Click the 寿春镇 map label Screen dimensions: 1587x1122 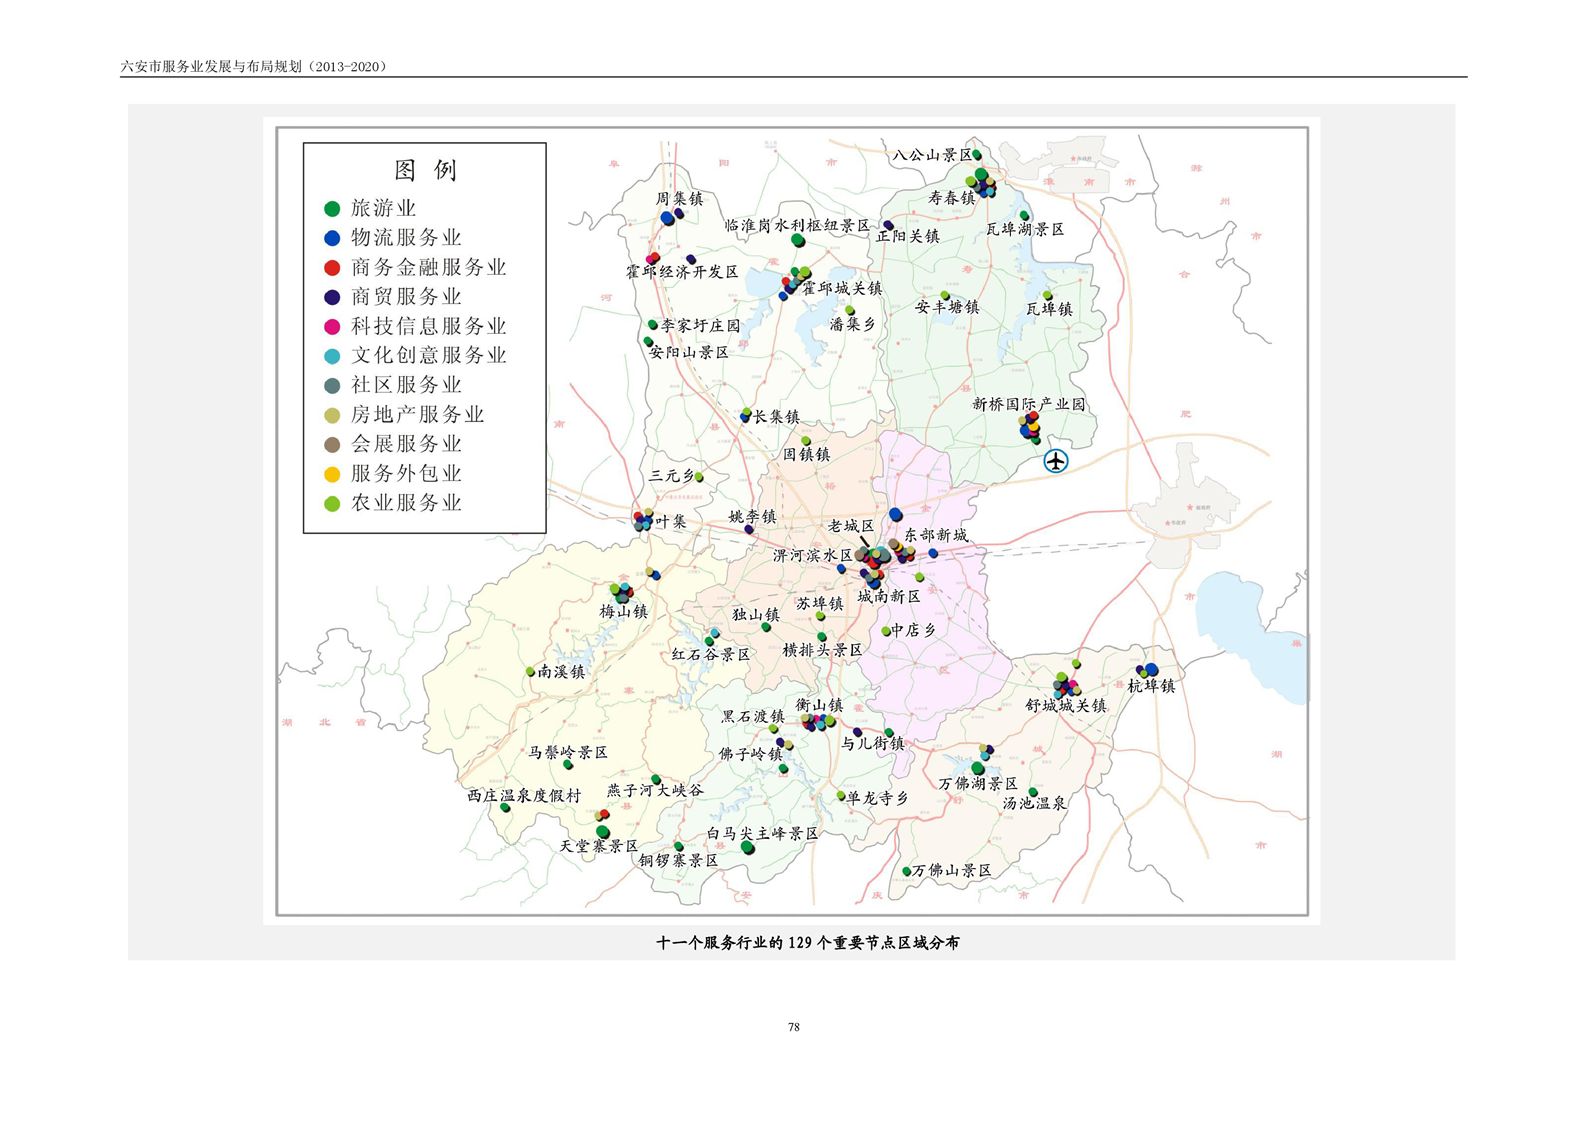pos(950,198)
